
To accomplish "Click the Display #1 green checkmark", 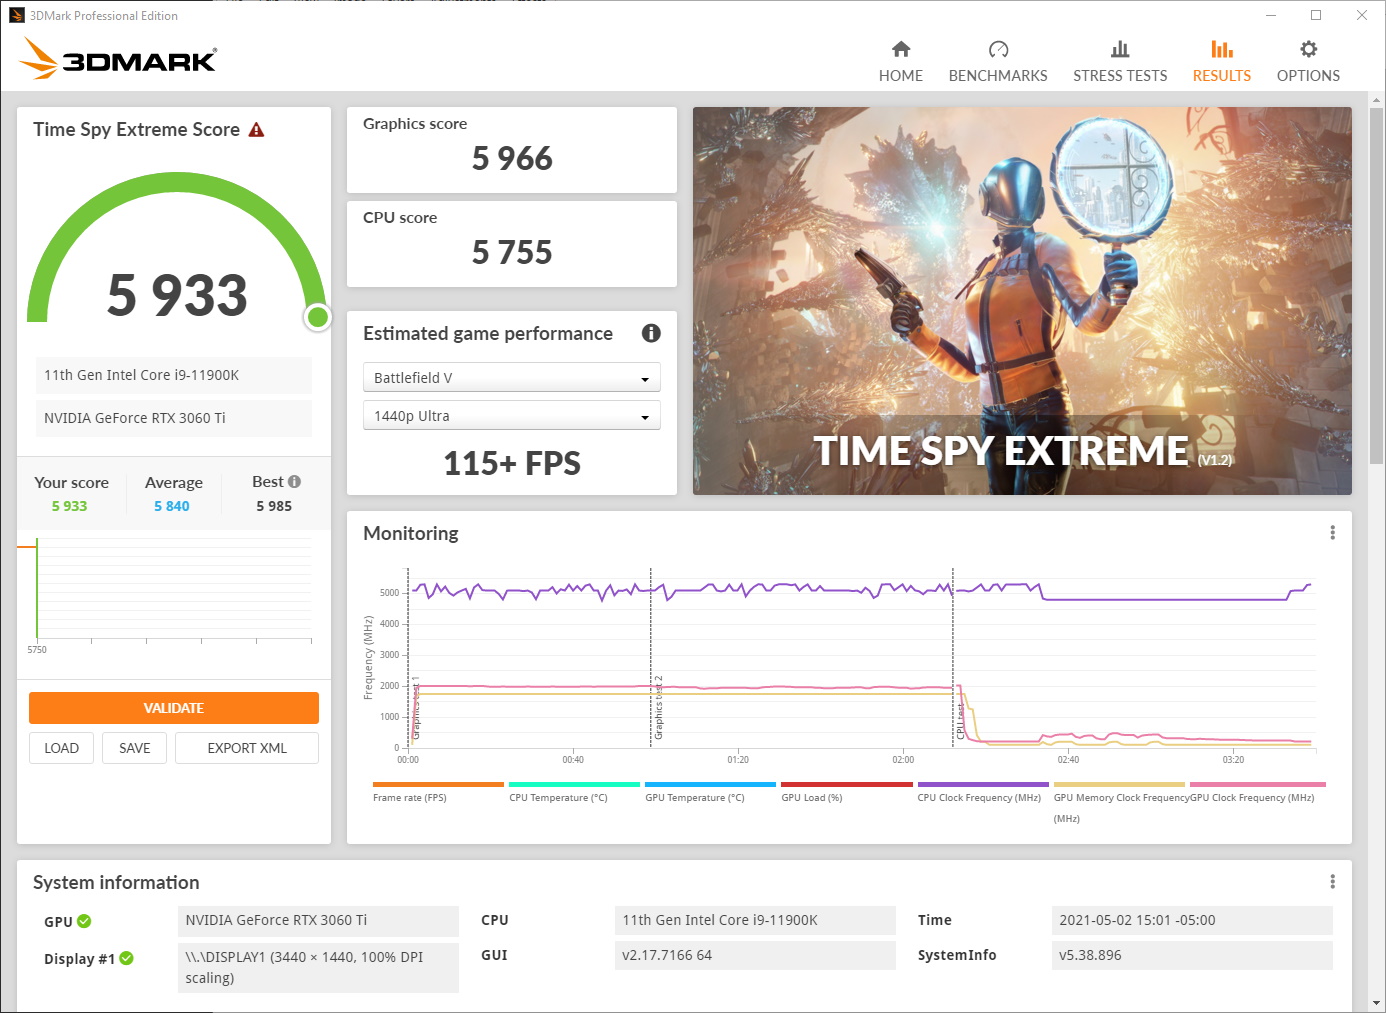I will (127, 958).
